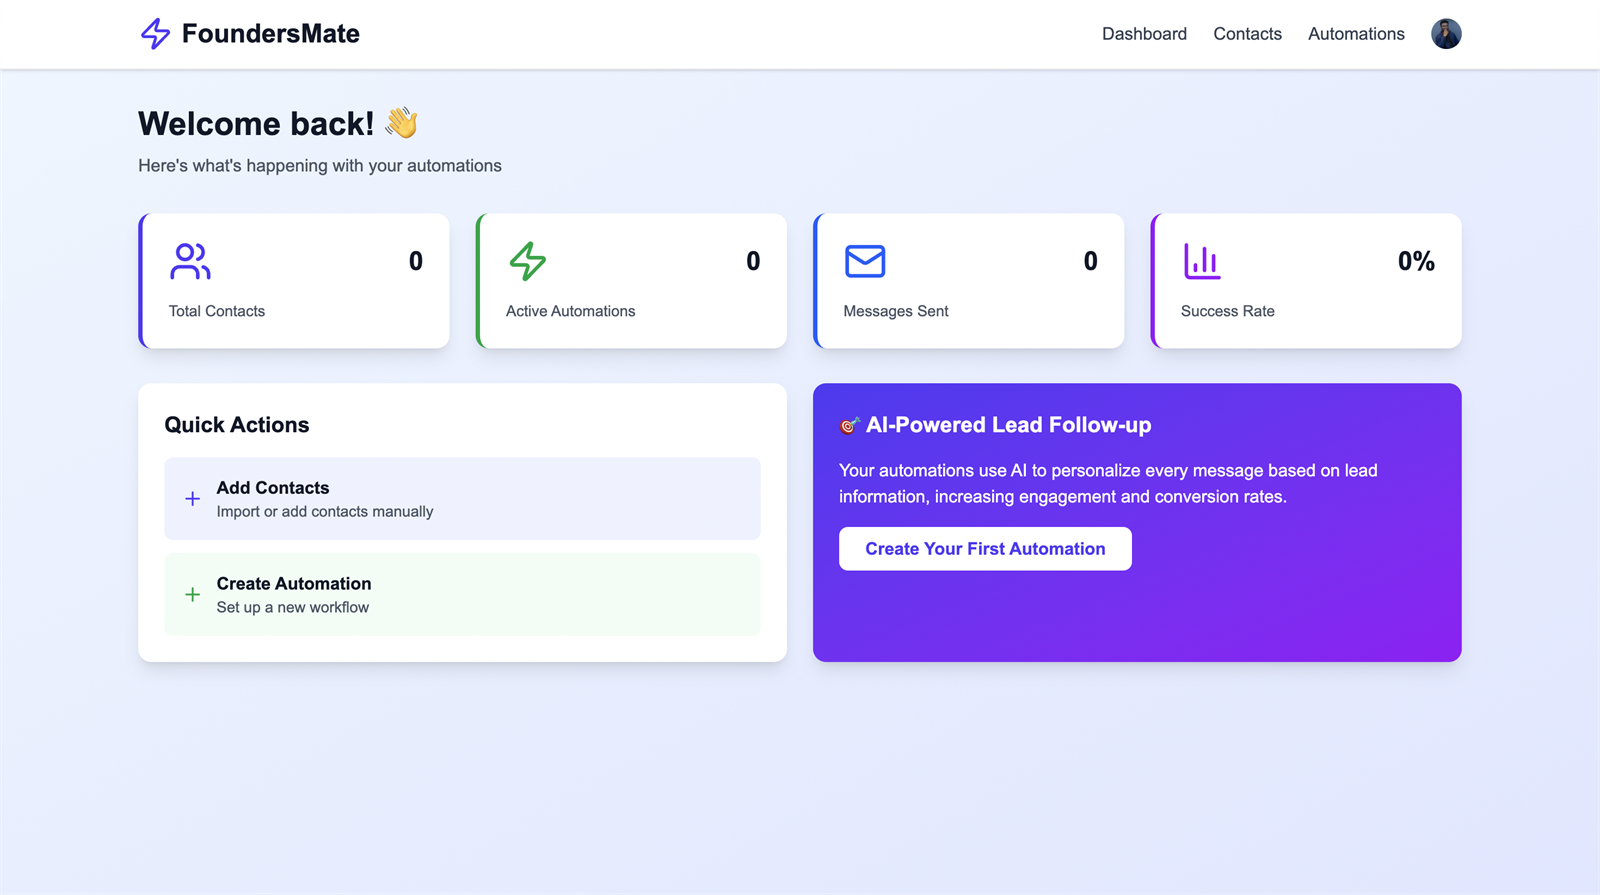
Task: Open the Success Rate stat card
Action: tap(1306, 281)
